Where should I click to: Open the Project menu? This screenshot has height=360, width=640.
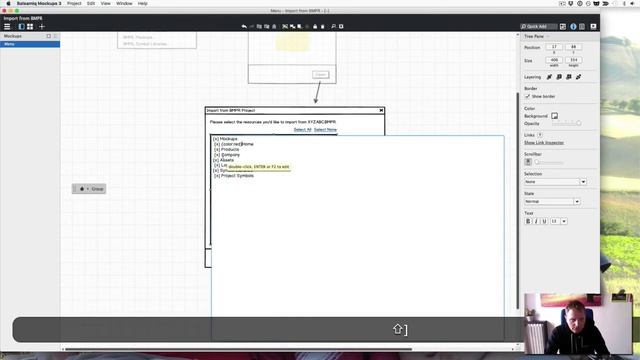pos(74,3)
